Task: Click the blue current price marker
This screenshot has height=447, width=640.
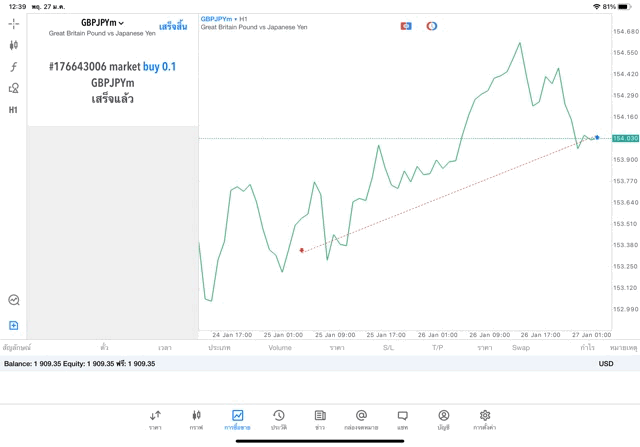Action: [597, 138]
